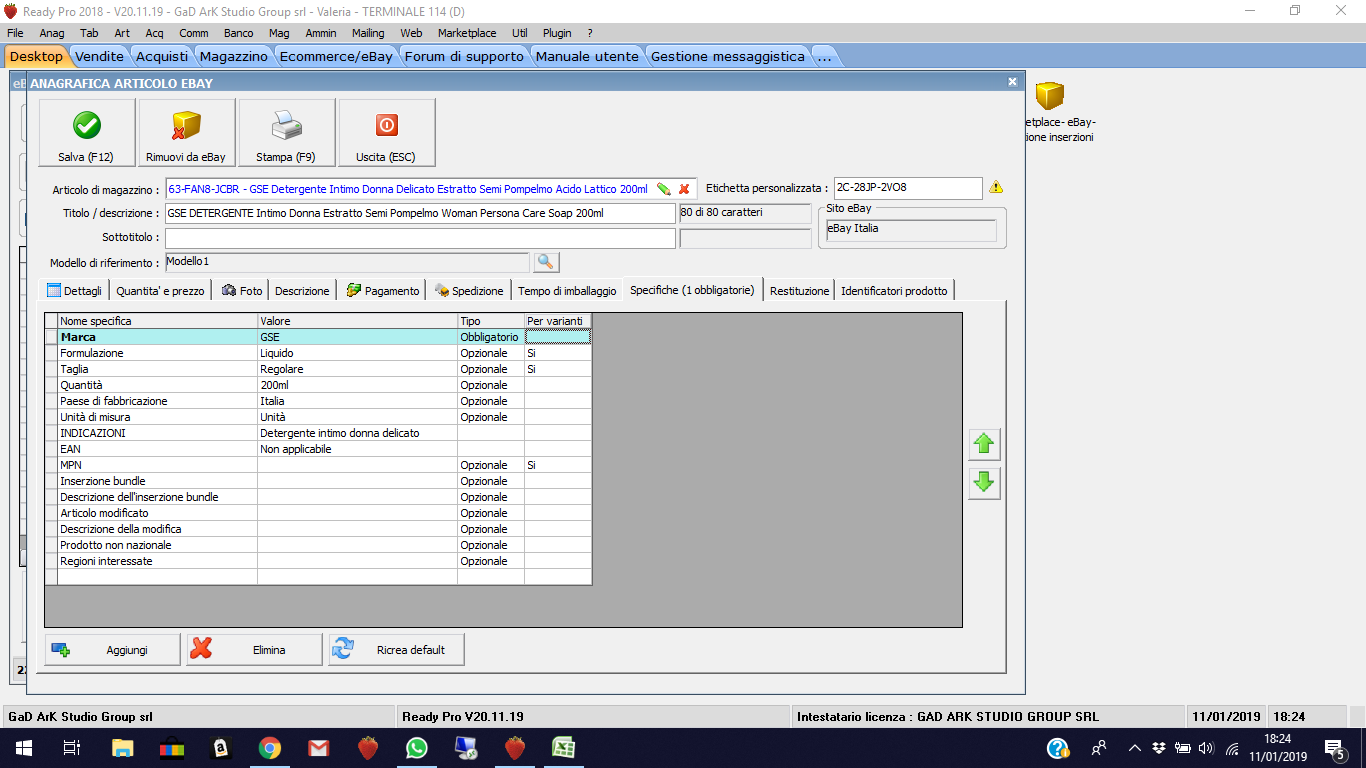
Task: Click the Etichetta personalizzata field
Action: point(908,188)
